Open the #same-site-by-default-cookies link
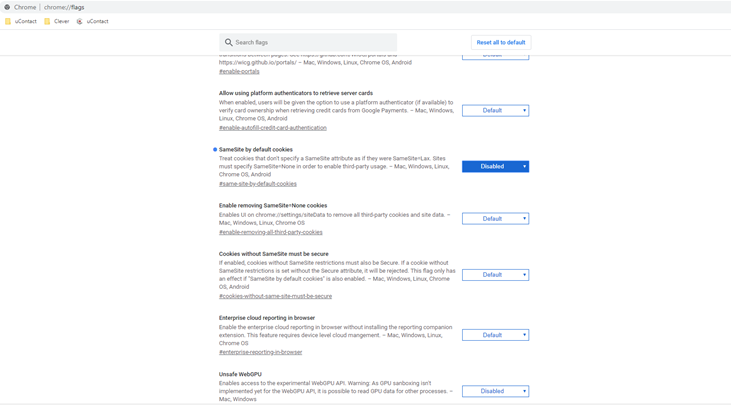 tap(257, 184)
